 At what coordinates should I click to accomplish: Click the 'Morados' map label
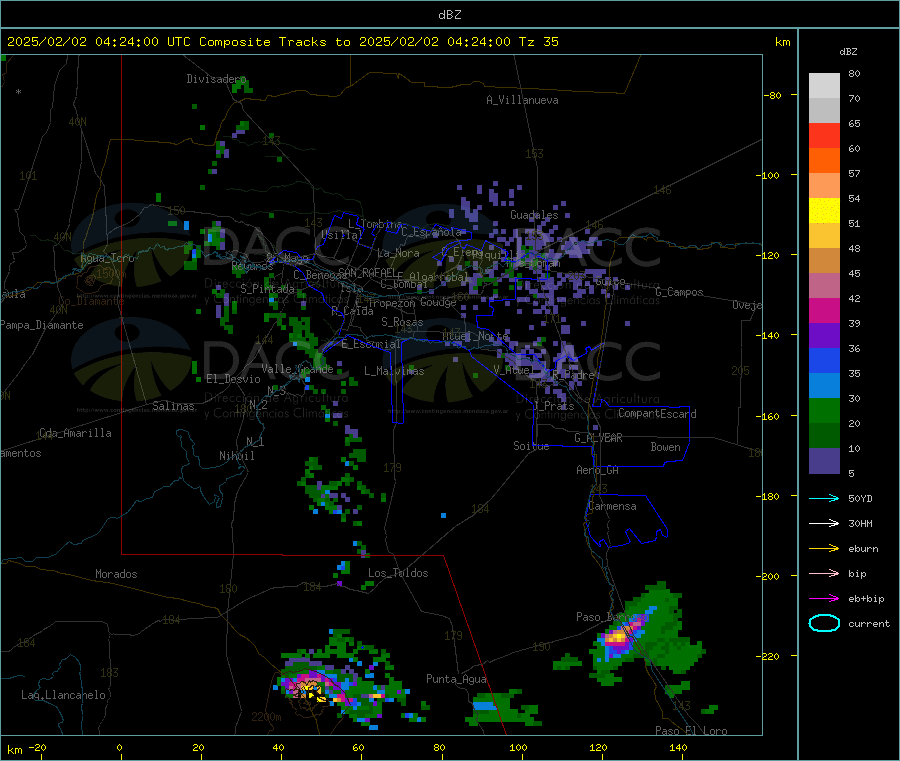pos(116,574)
